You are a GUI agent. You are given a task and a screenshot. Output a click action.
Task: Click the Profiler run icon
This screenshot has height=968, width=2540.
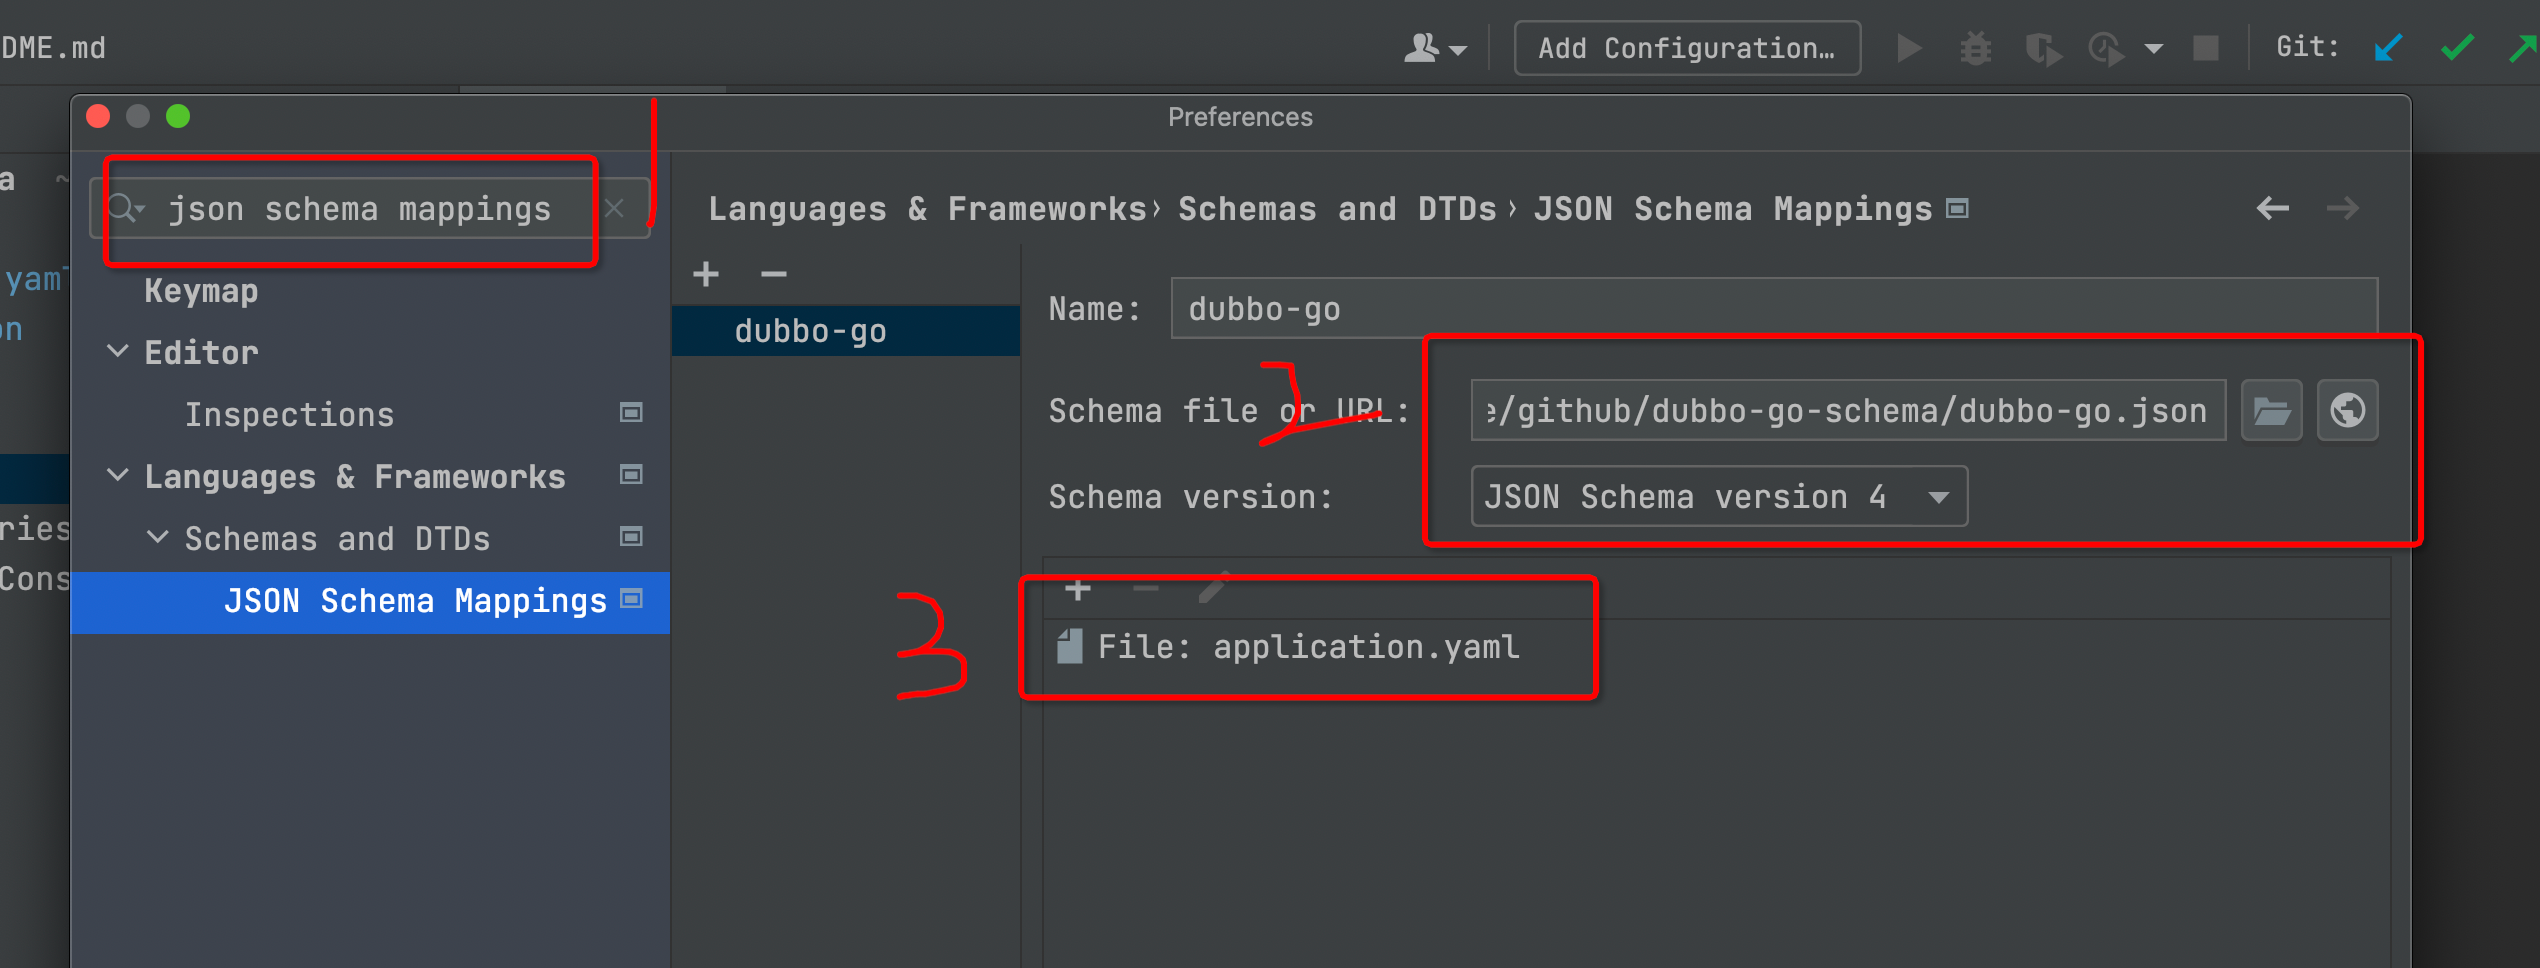point(2107,49)
